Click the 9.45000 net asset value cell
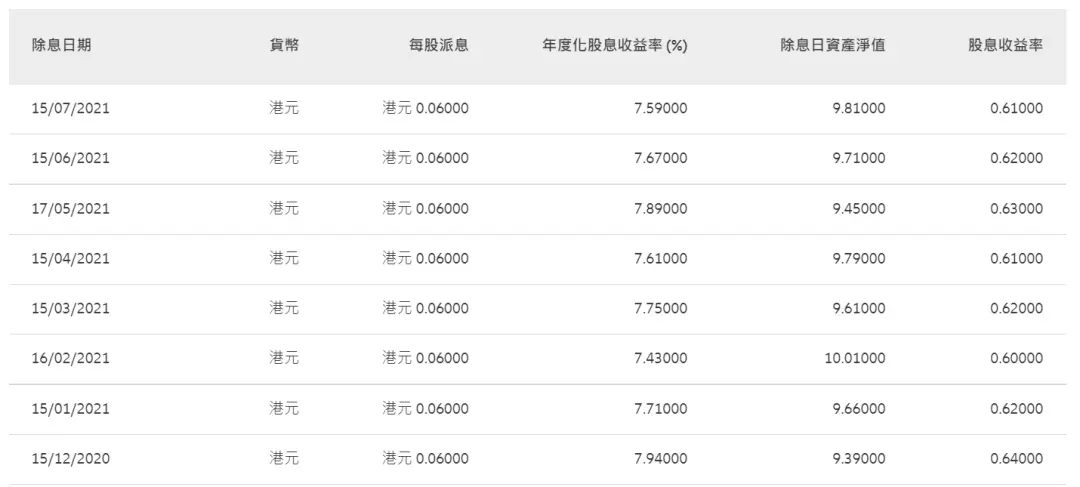This screenshot has height=487, width=1080. (859, 209)
